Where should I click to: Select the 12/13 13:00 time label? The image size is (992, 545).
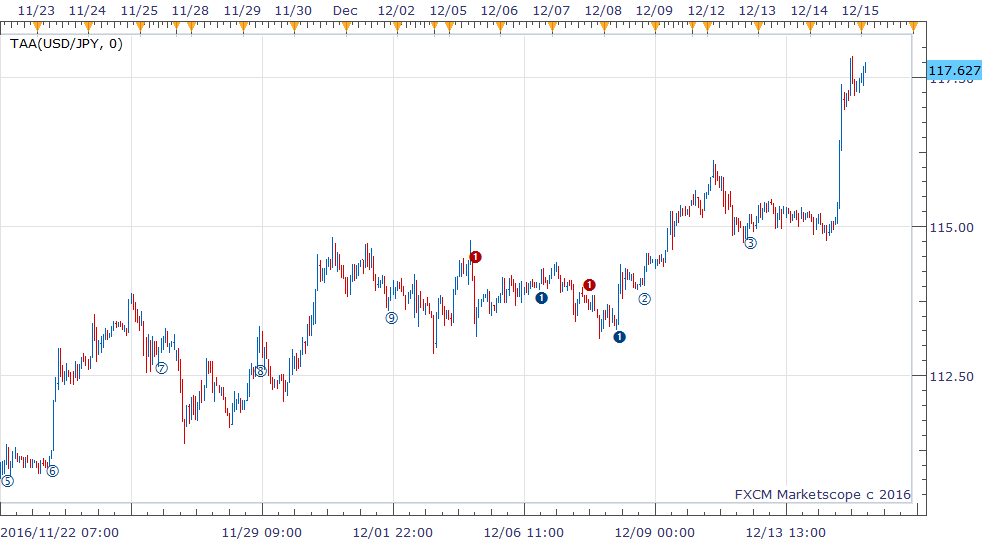(x=785, y=533)
